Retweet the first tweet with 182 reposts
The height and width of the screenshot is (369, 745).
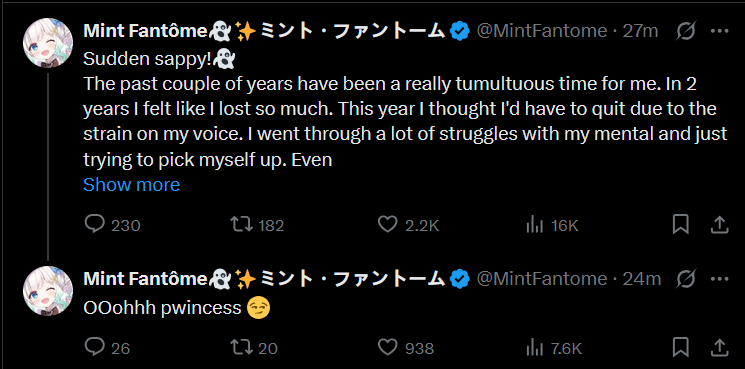click(x=257, y=225)
